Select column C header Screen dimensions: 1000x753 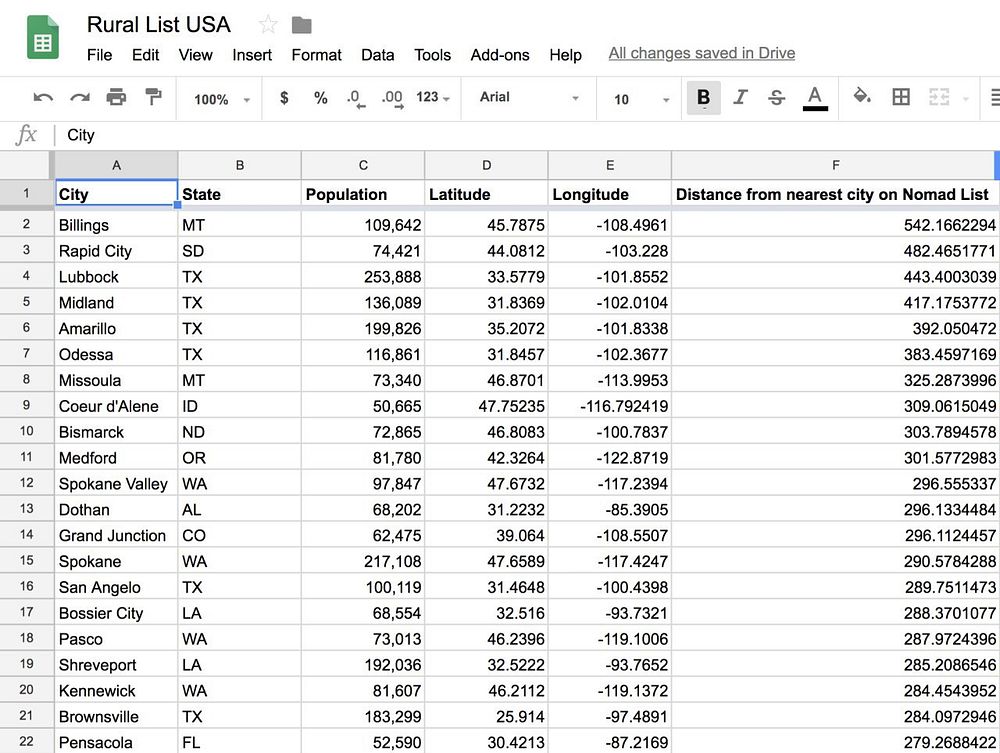coord(363,165)
